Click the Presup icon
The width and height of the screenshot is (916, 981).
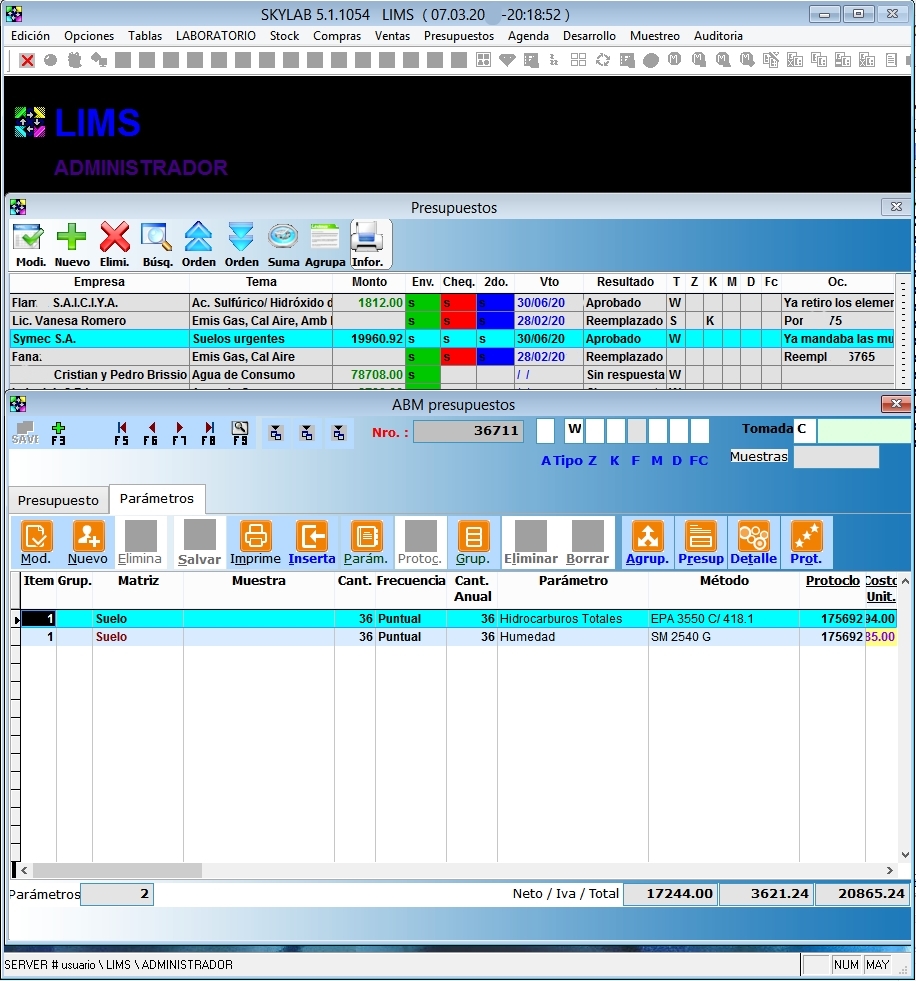click(700, 543)
